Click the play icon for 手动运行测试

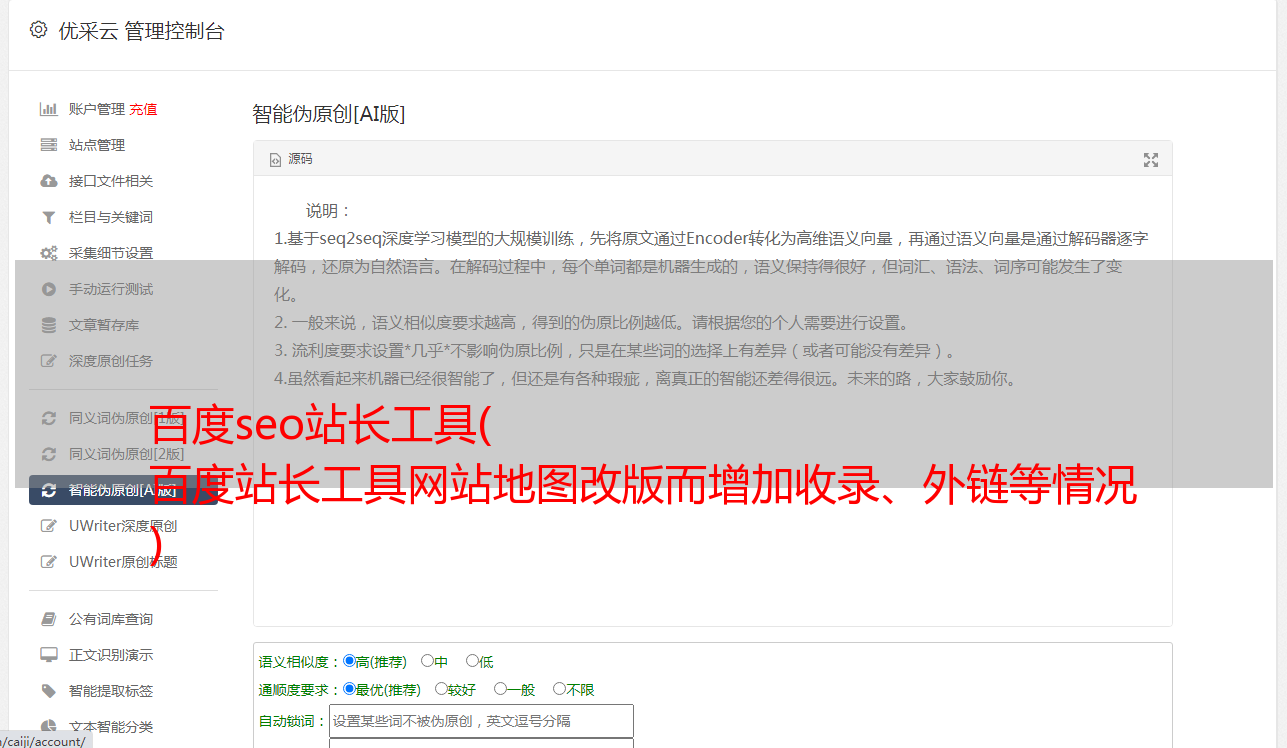point(48,289)
